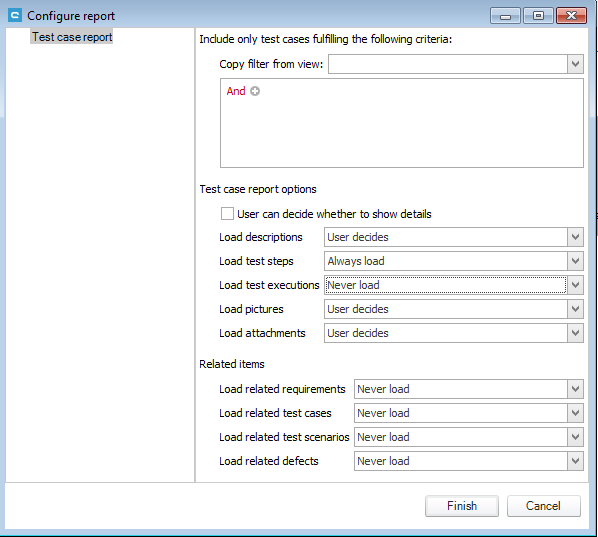
Task: Expand the Load descriptions dropdown arrow
Action: point(575,237)
